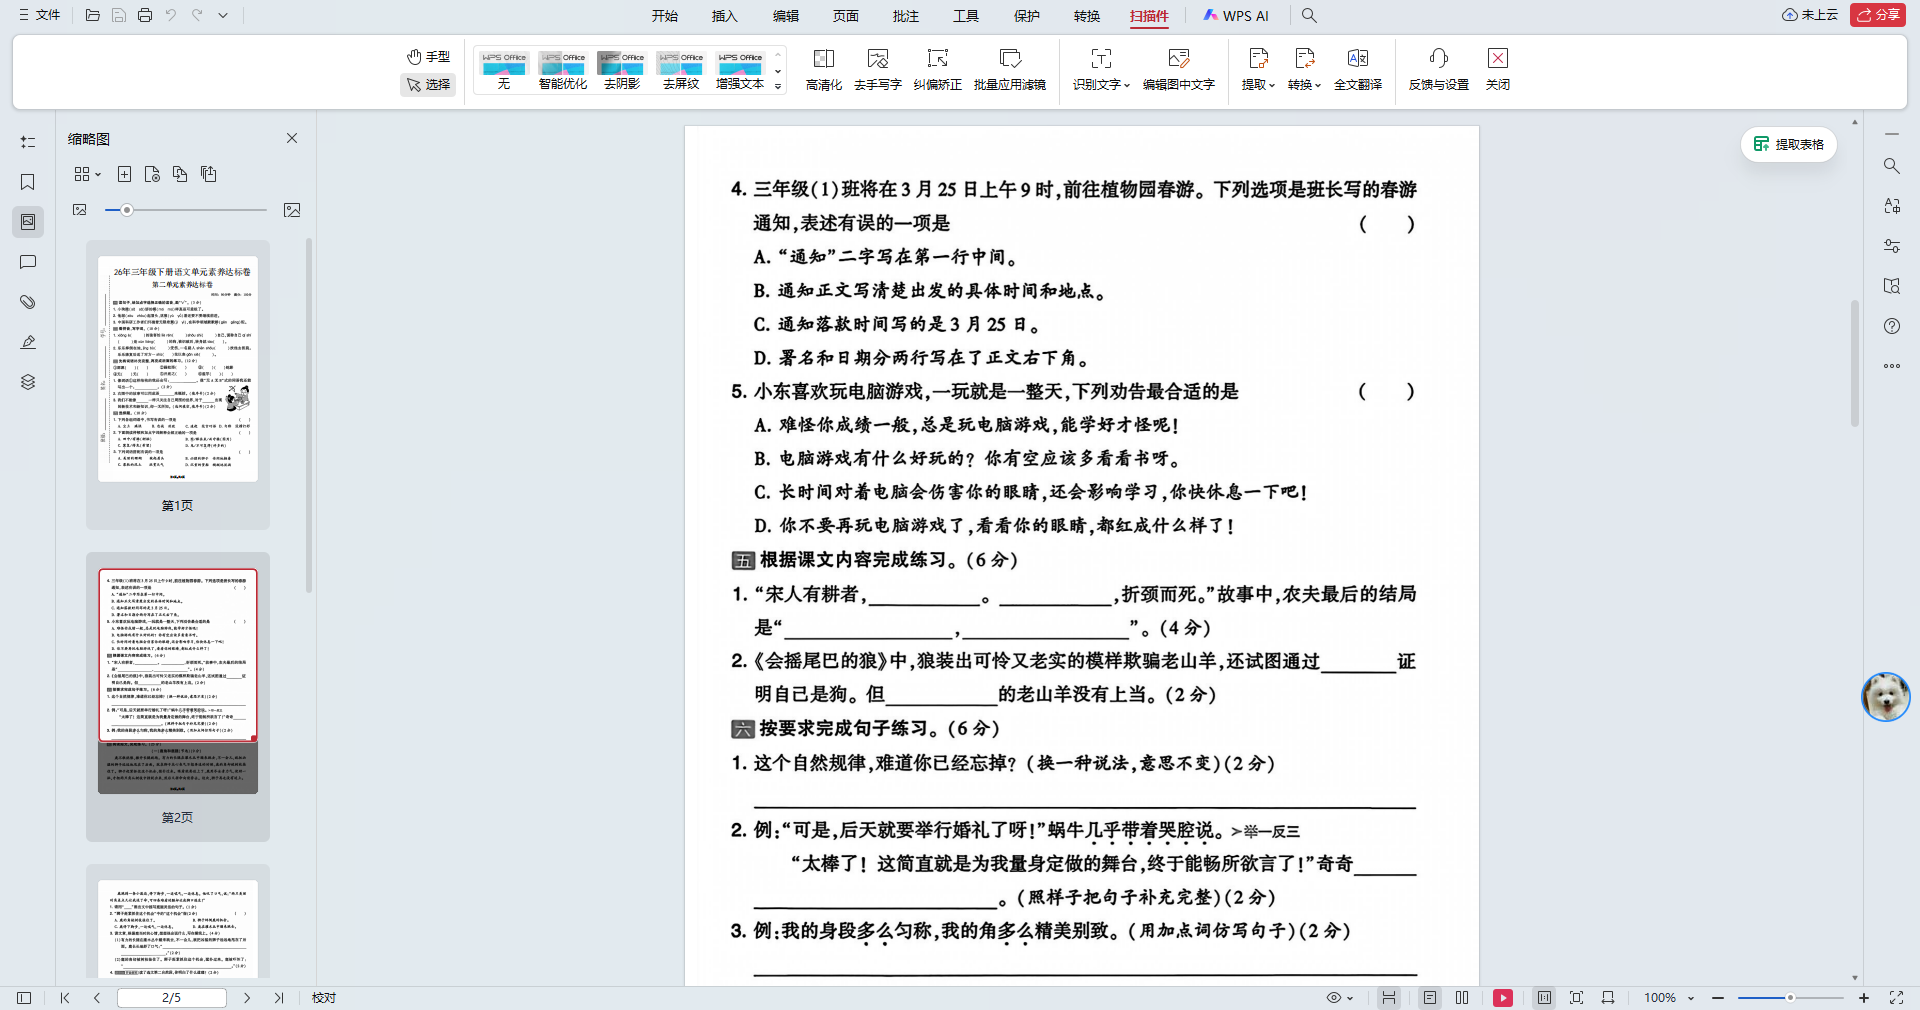
Task: Open the 文件 menu
Action: pyautogui.click(x=40, y=15)
